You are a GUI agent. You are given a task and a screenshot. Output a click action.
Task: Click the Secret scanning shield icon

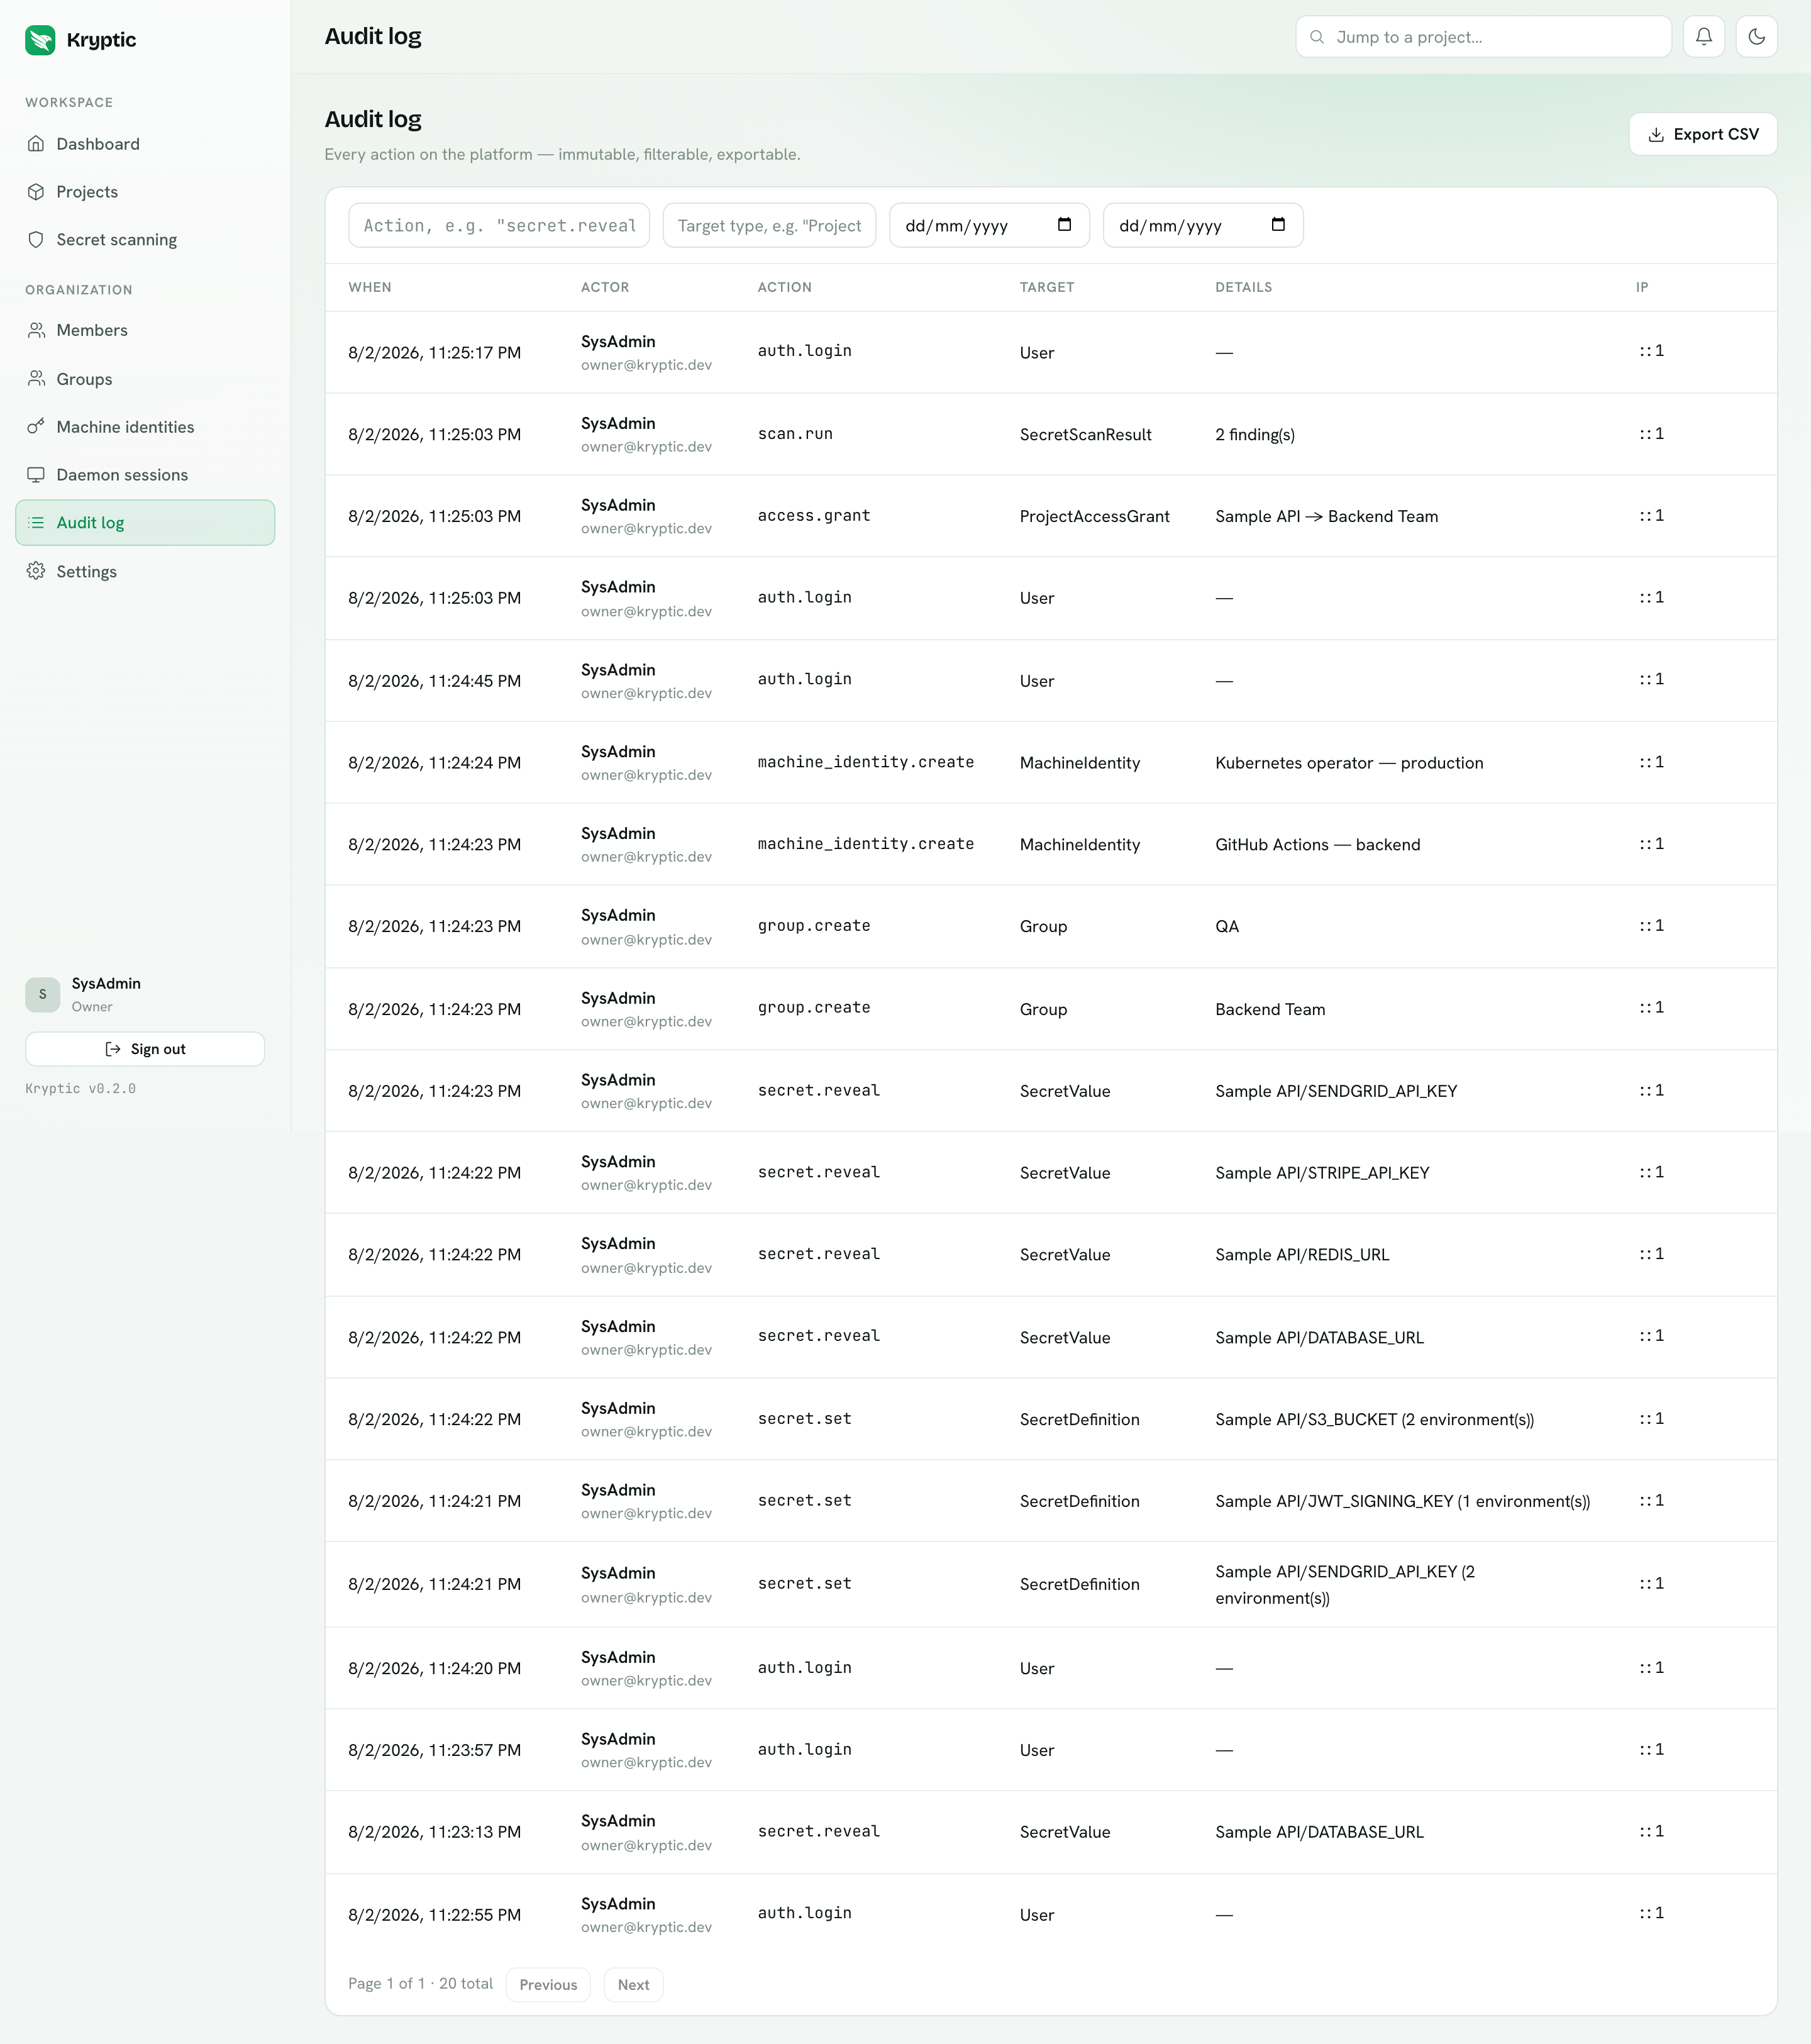pos(36,240)
